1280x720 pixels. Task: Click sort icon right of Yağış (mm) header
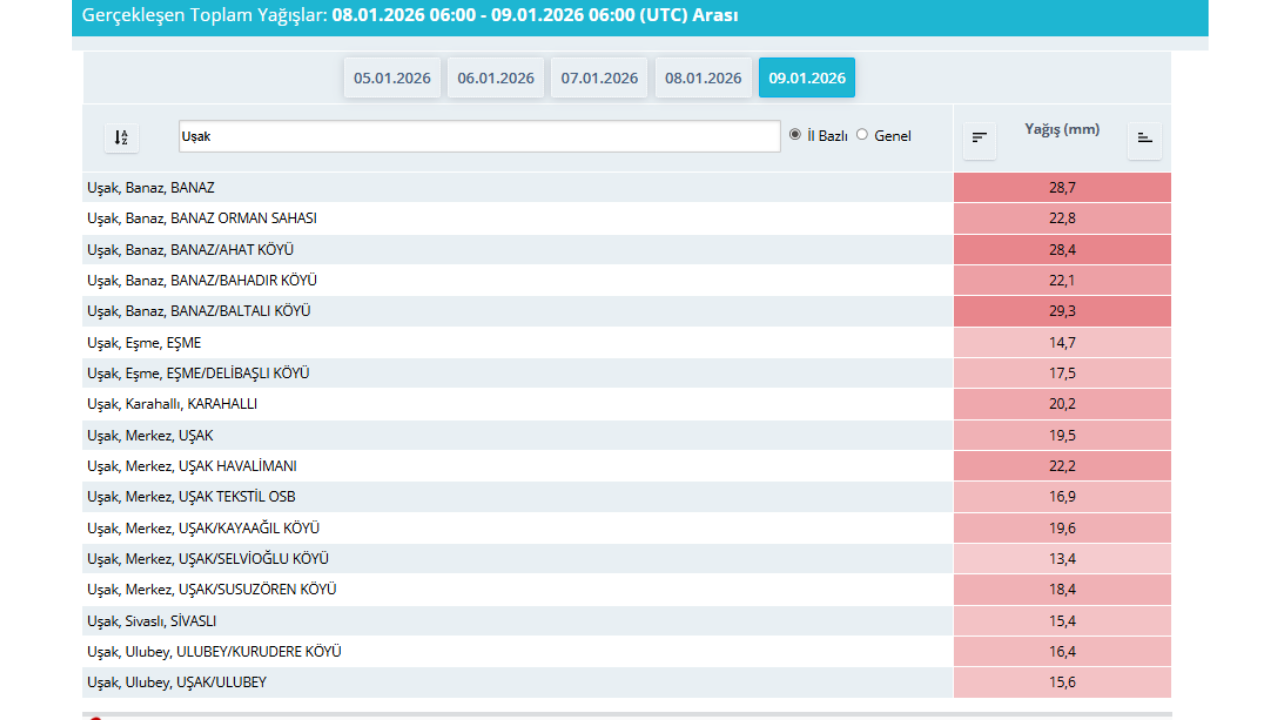1145,138
